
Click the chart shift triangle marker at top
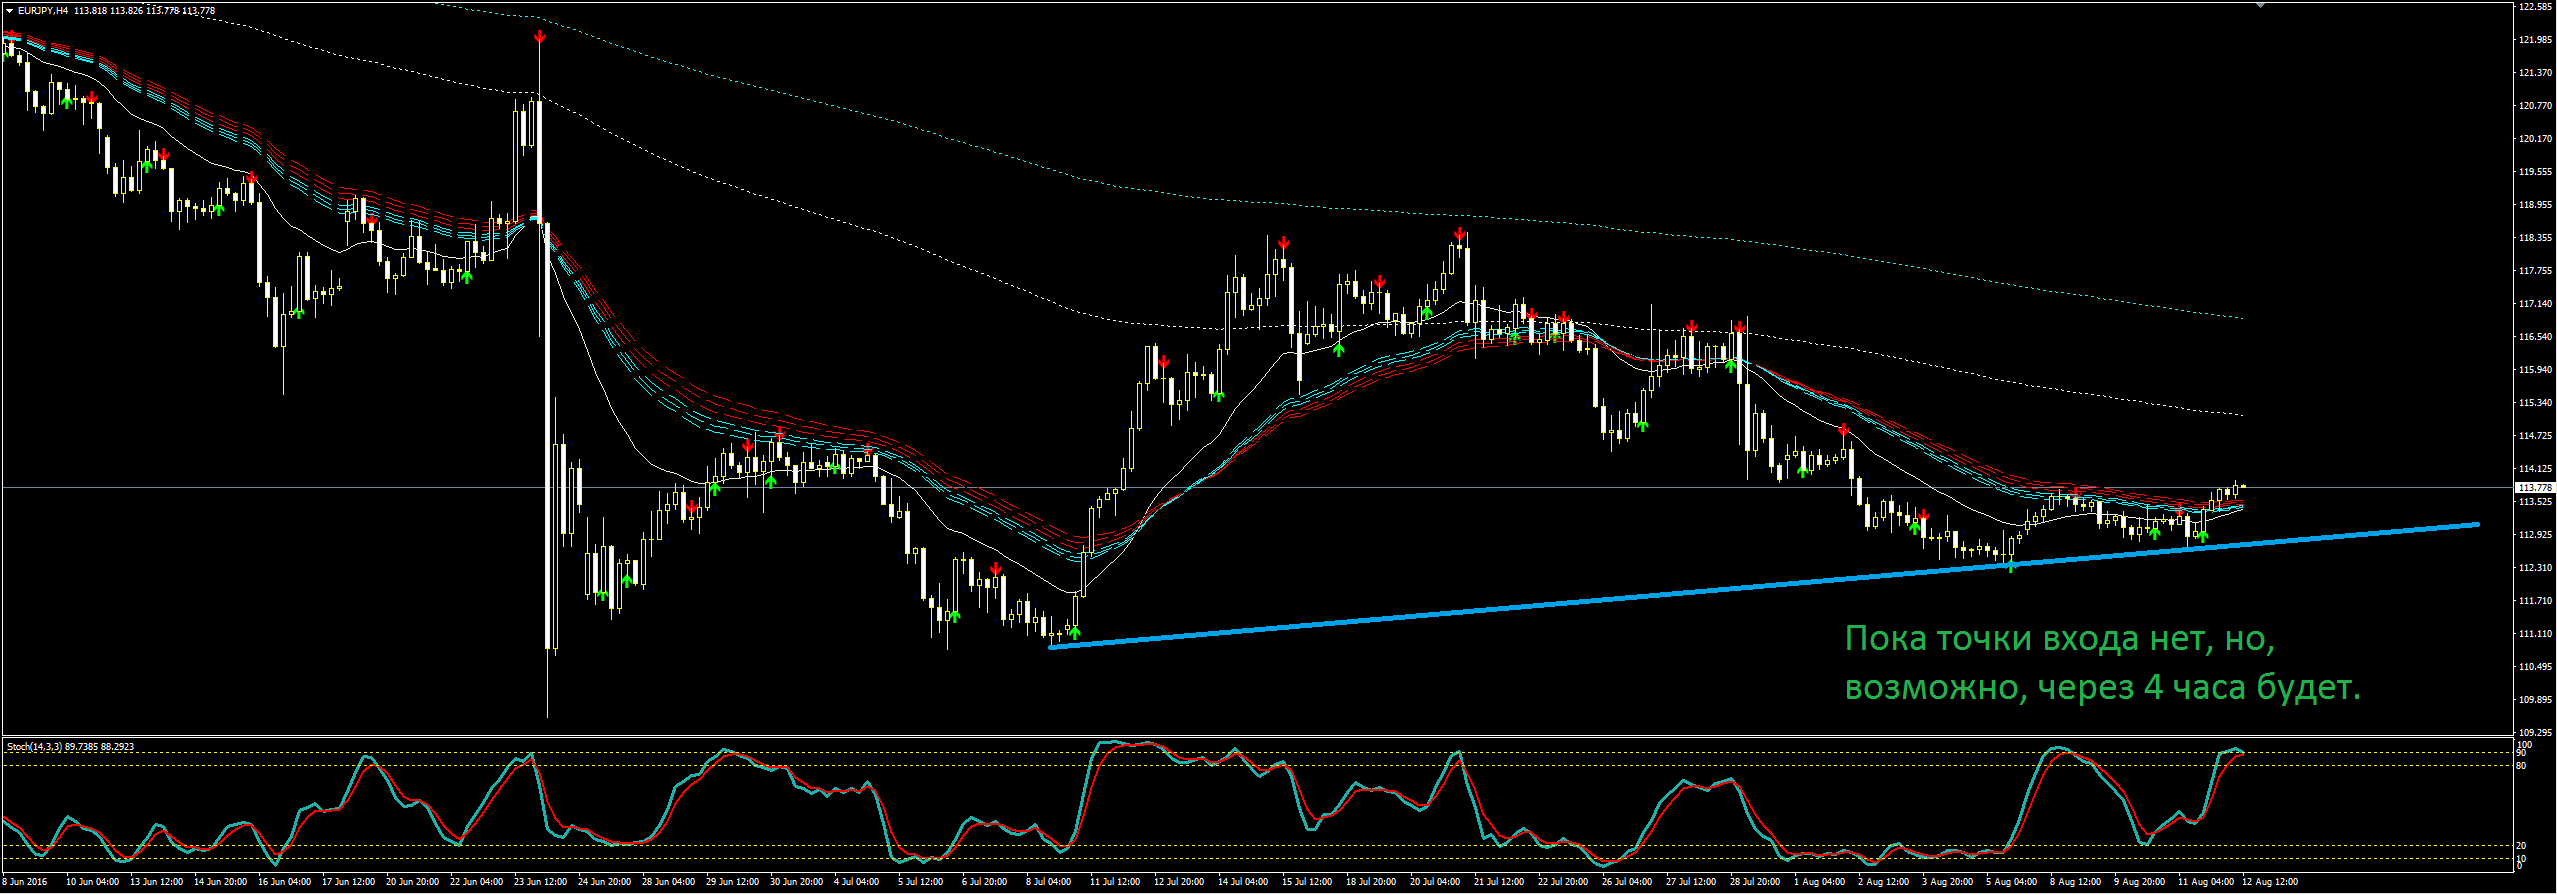click(x=2260, y=5)
